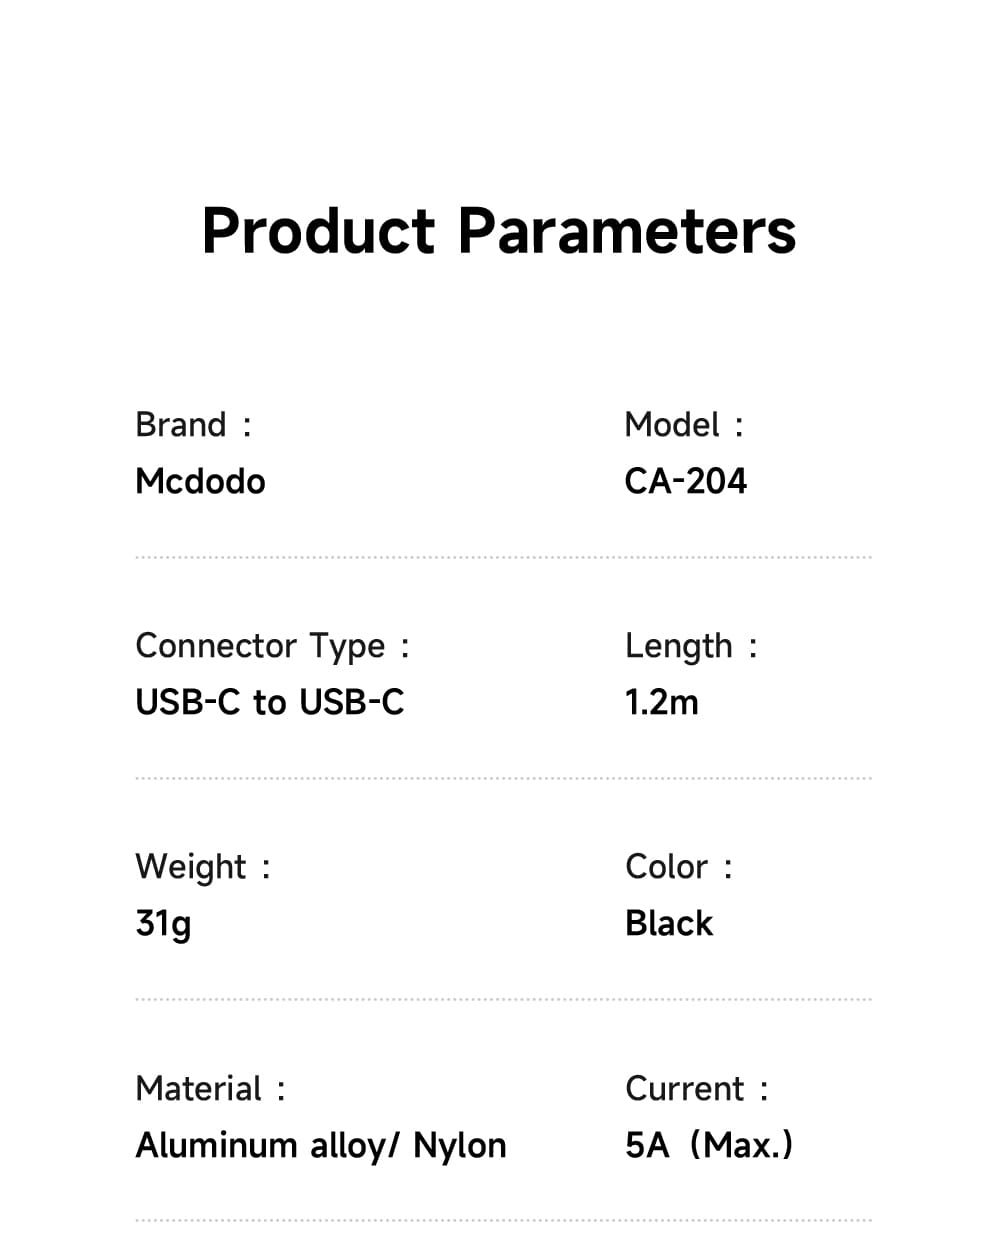Select the "Aluminum alloy/ Nylon" text
Viewport: 1000px width, 1258px height.
(x=320, y=1145)
